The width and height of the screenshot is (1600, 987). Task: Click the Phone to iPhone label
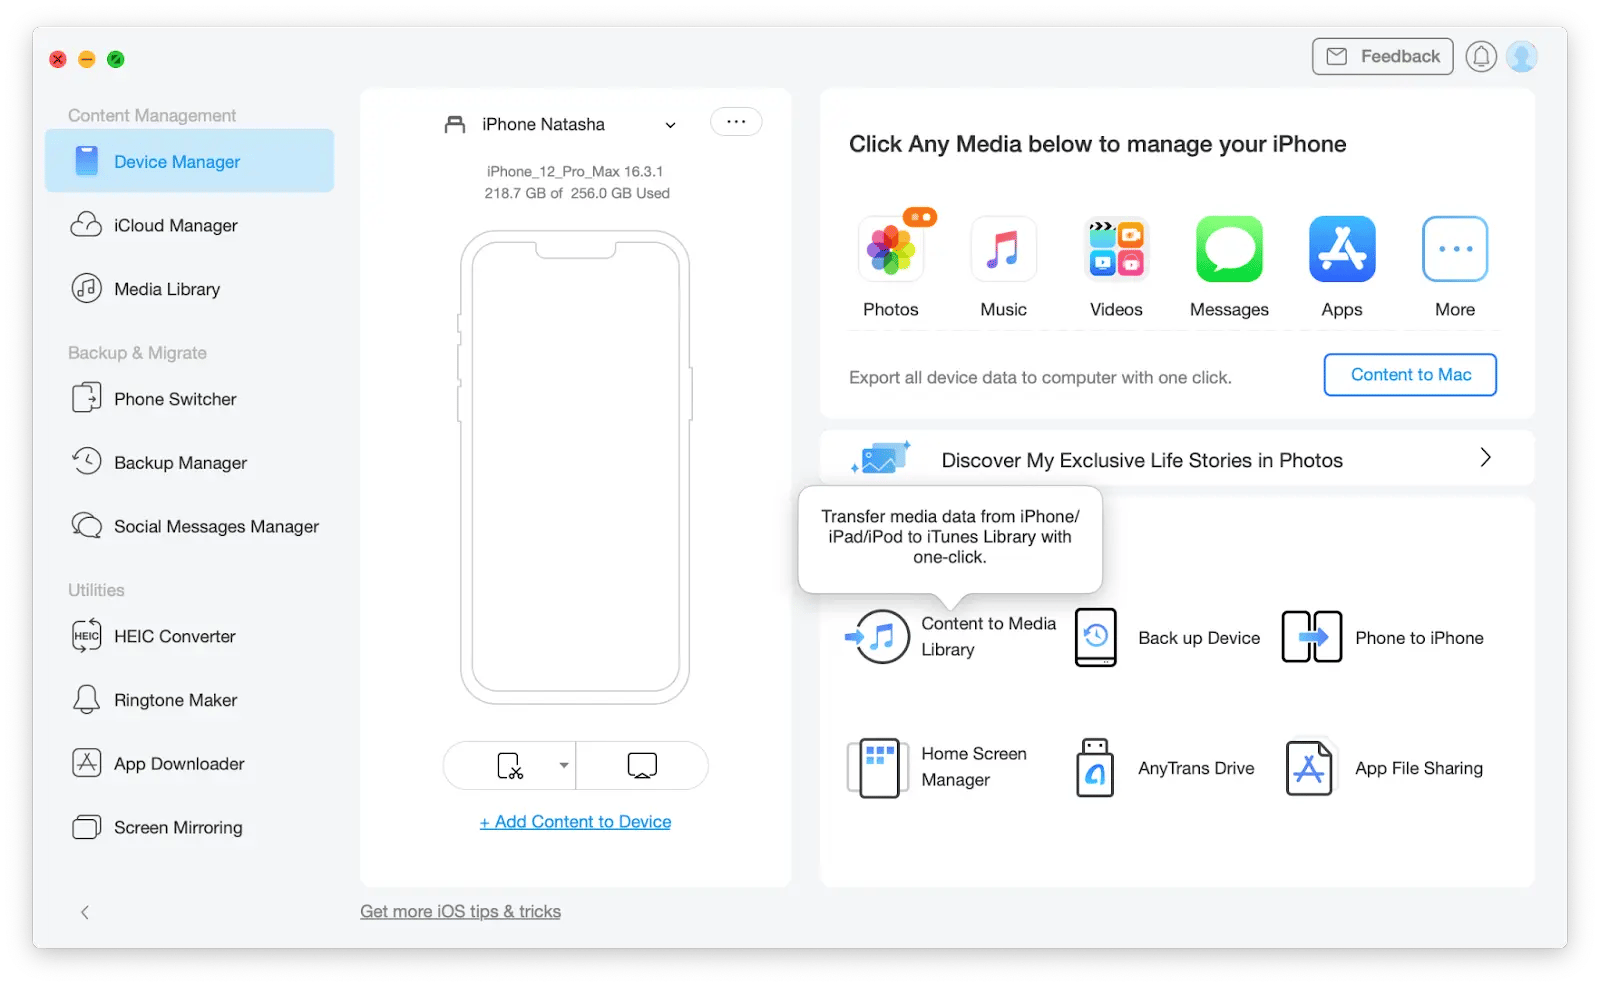(x=1419, y=638)
